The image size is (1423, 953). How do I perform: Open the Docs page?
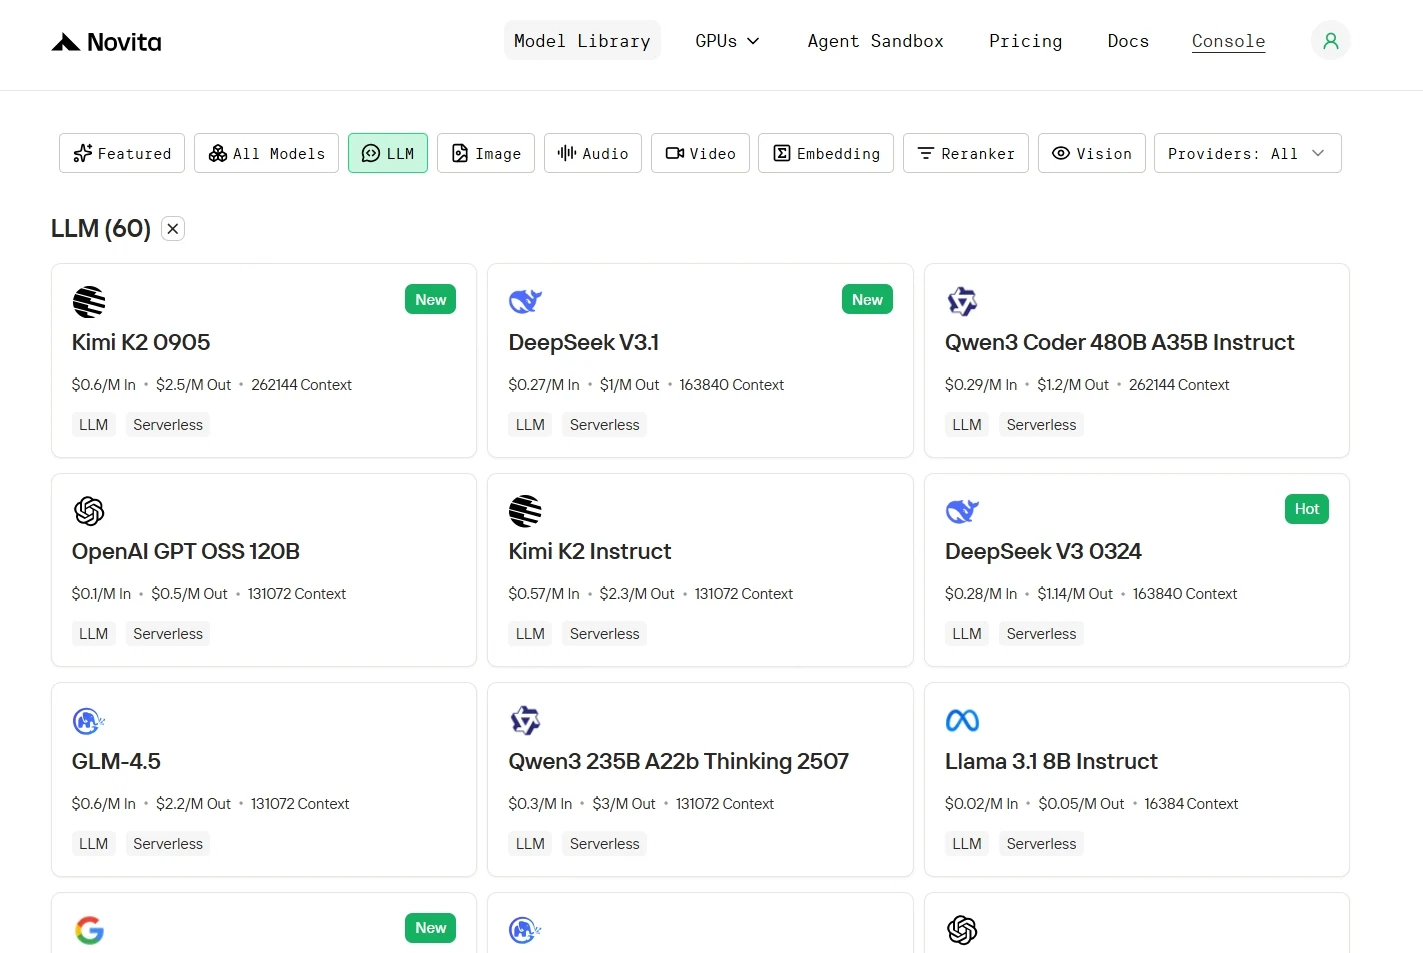pos(1128,41)
